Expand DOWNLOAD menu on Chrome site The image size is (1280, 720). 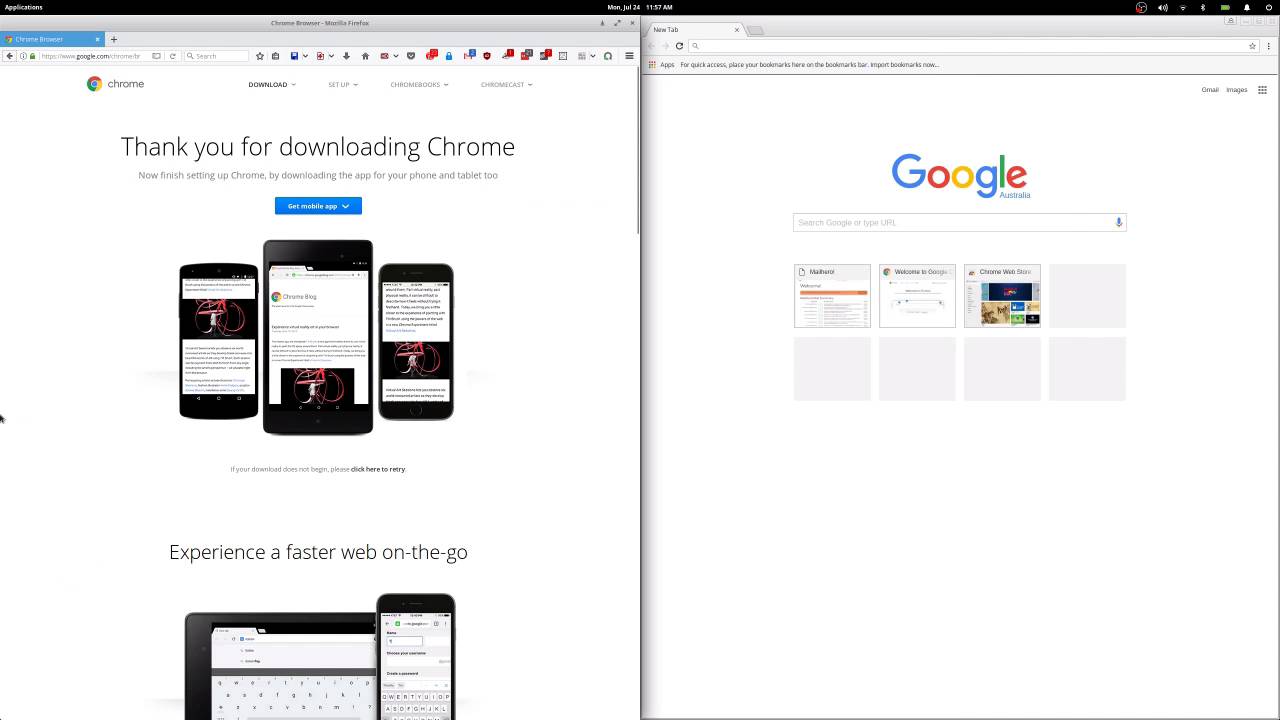pyautogui.click(x=272, y=85)
